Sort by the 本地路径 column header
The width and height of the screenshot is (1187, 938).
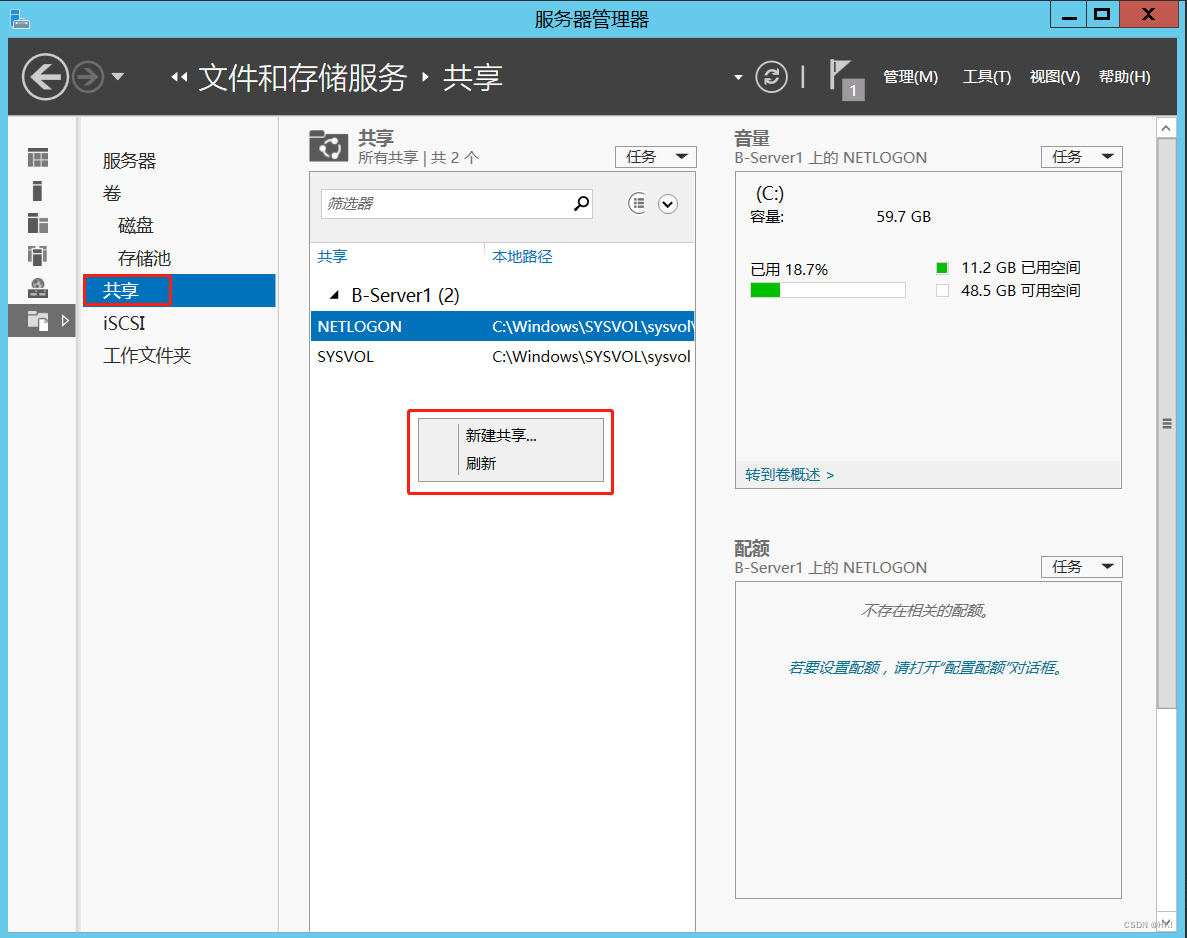tap(522, 257)
